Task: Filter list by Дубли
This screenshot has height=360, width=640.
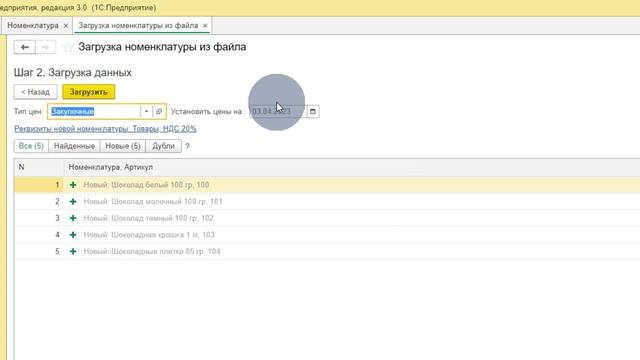Action: click(x=163, y=146)
